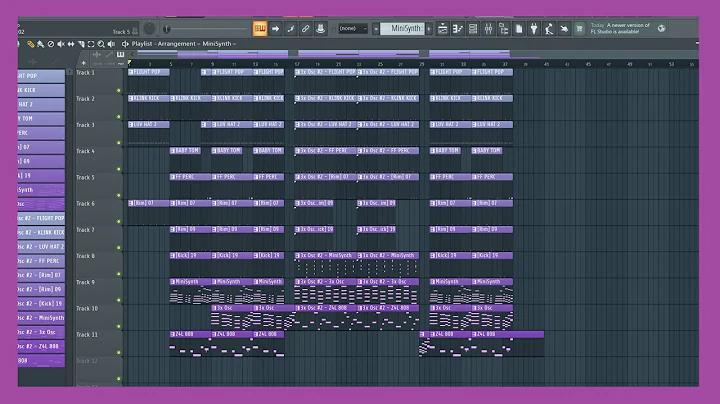Image resolution: width=720 pixels, height=404 pixels.
Task: Toggle the orange typing keyboard to piano icon
Action: [x=260, y=28]
